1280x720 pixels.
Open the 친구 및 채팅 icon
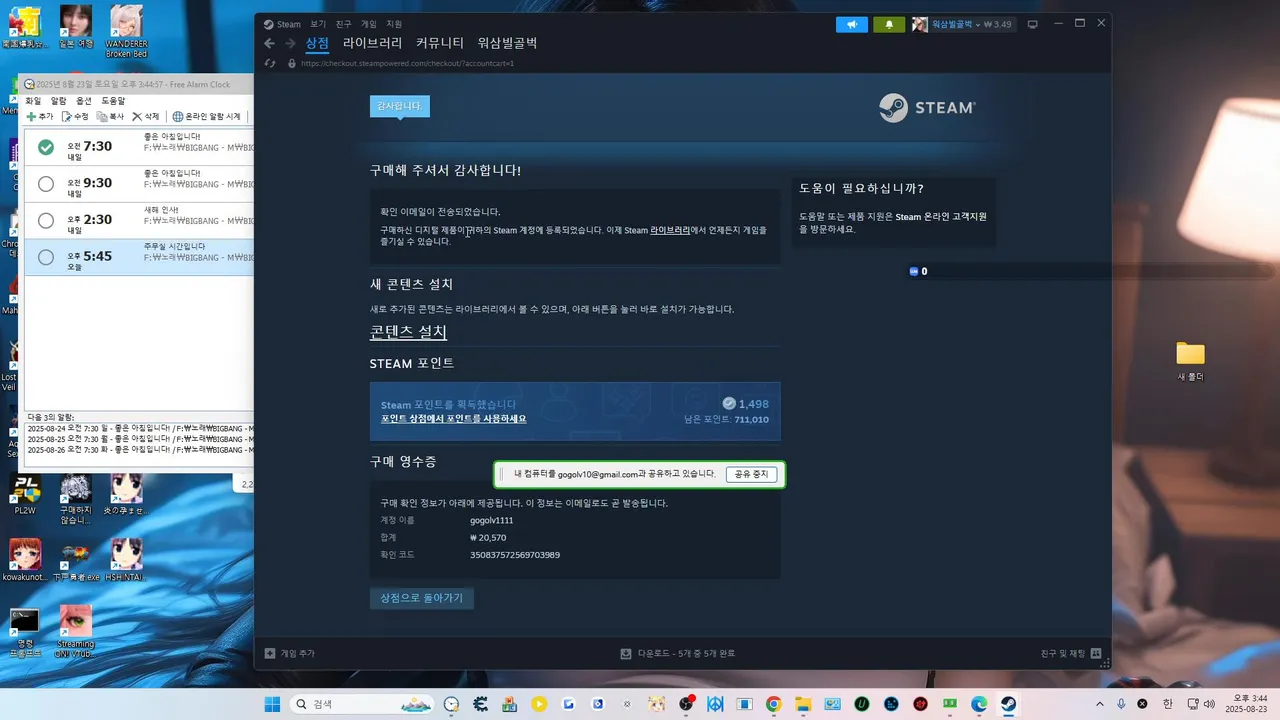click(1097, 653)
